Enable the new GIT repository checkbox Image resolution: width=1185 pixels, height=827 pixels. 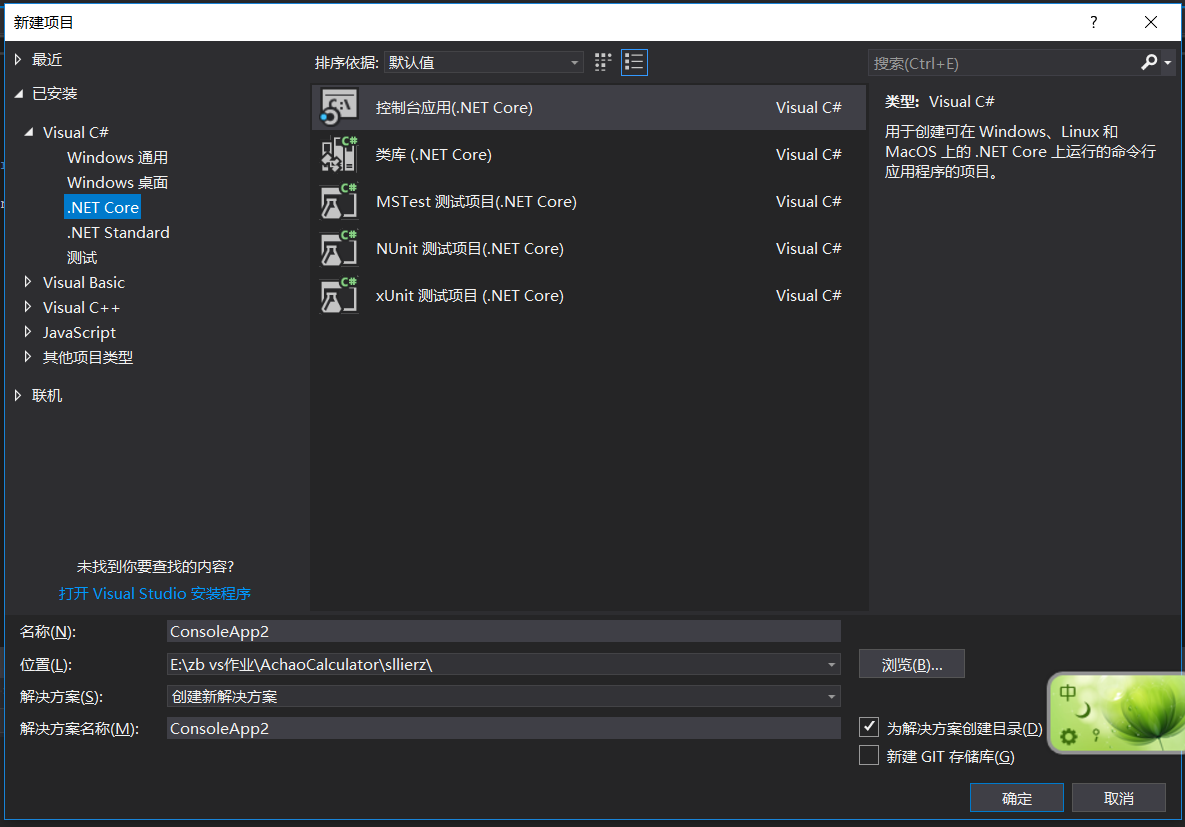point(869,755)
